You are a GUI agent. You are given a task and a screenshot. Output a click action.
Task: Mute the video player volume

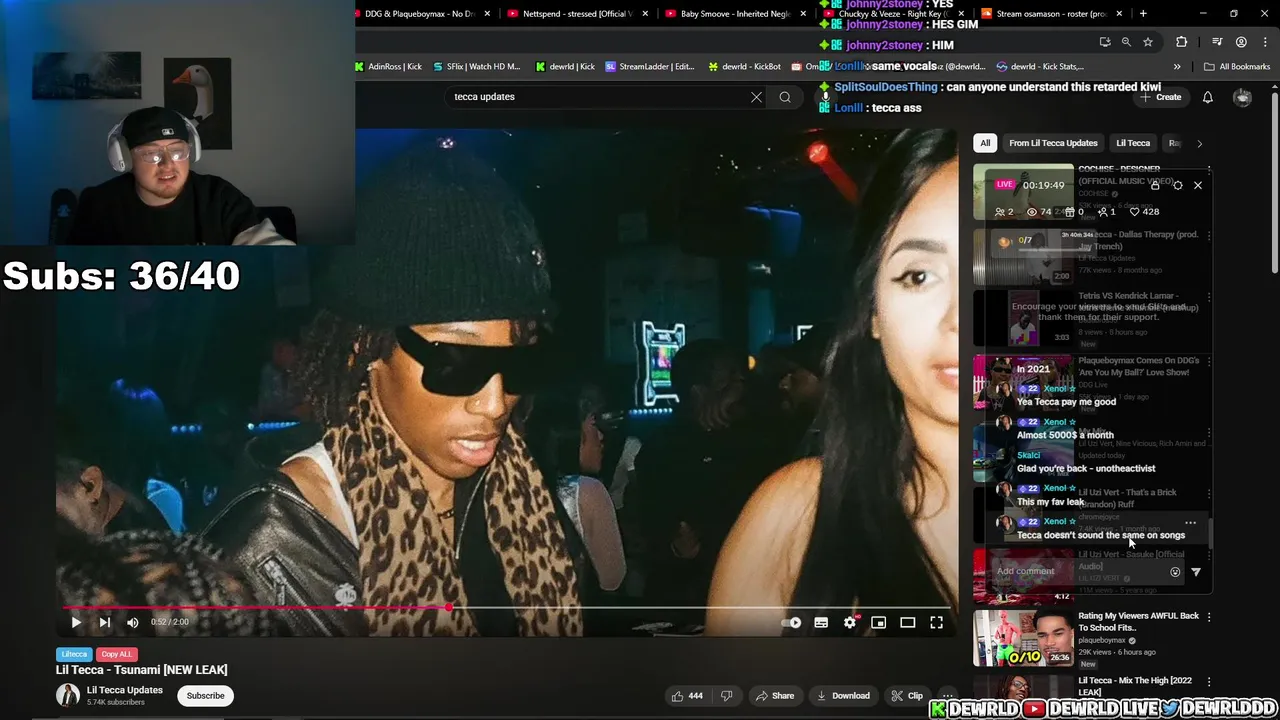[x=133, y=622]
